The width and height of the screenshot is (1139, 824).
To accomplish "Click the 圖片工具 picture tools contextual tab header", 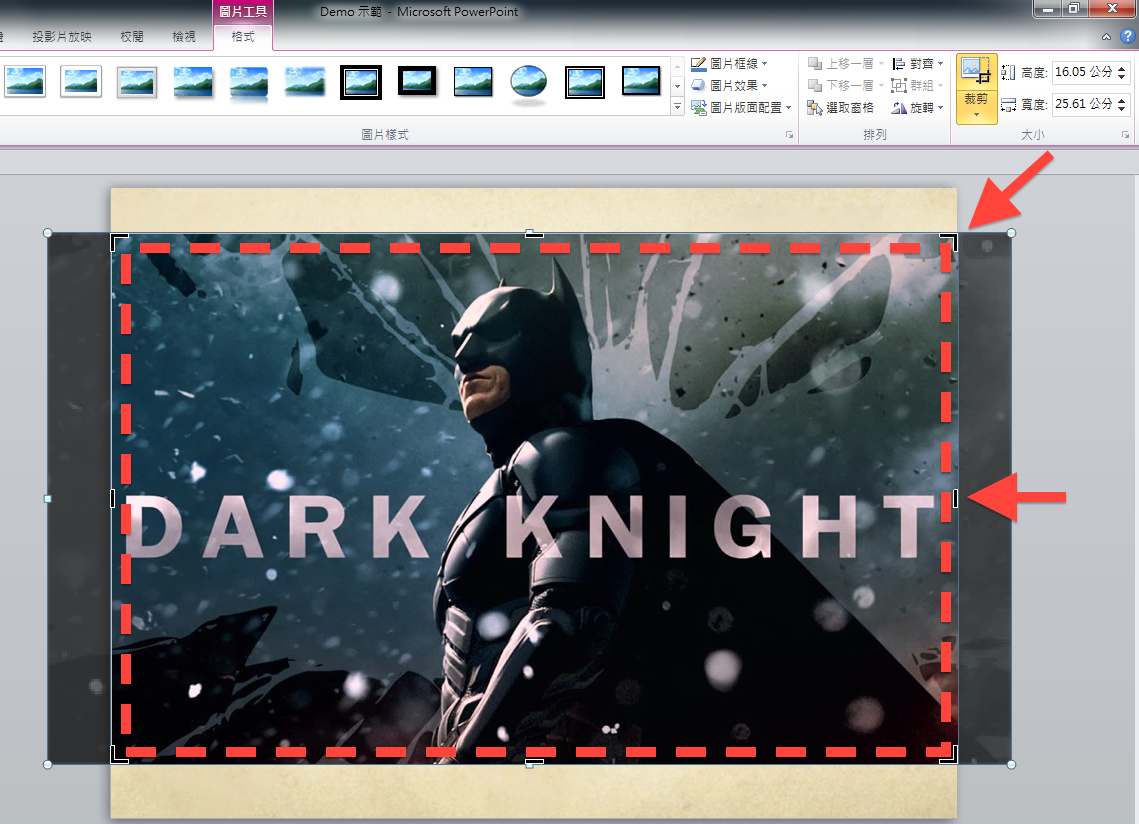I will click(243, 12).
